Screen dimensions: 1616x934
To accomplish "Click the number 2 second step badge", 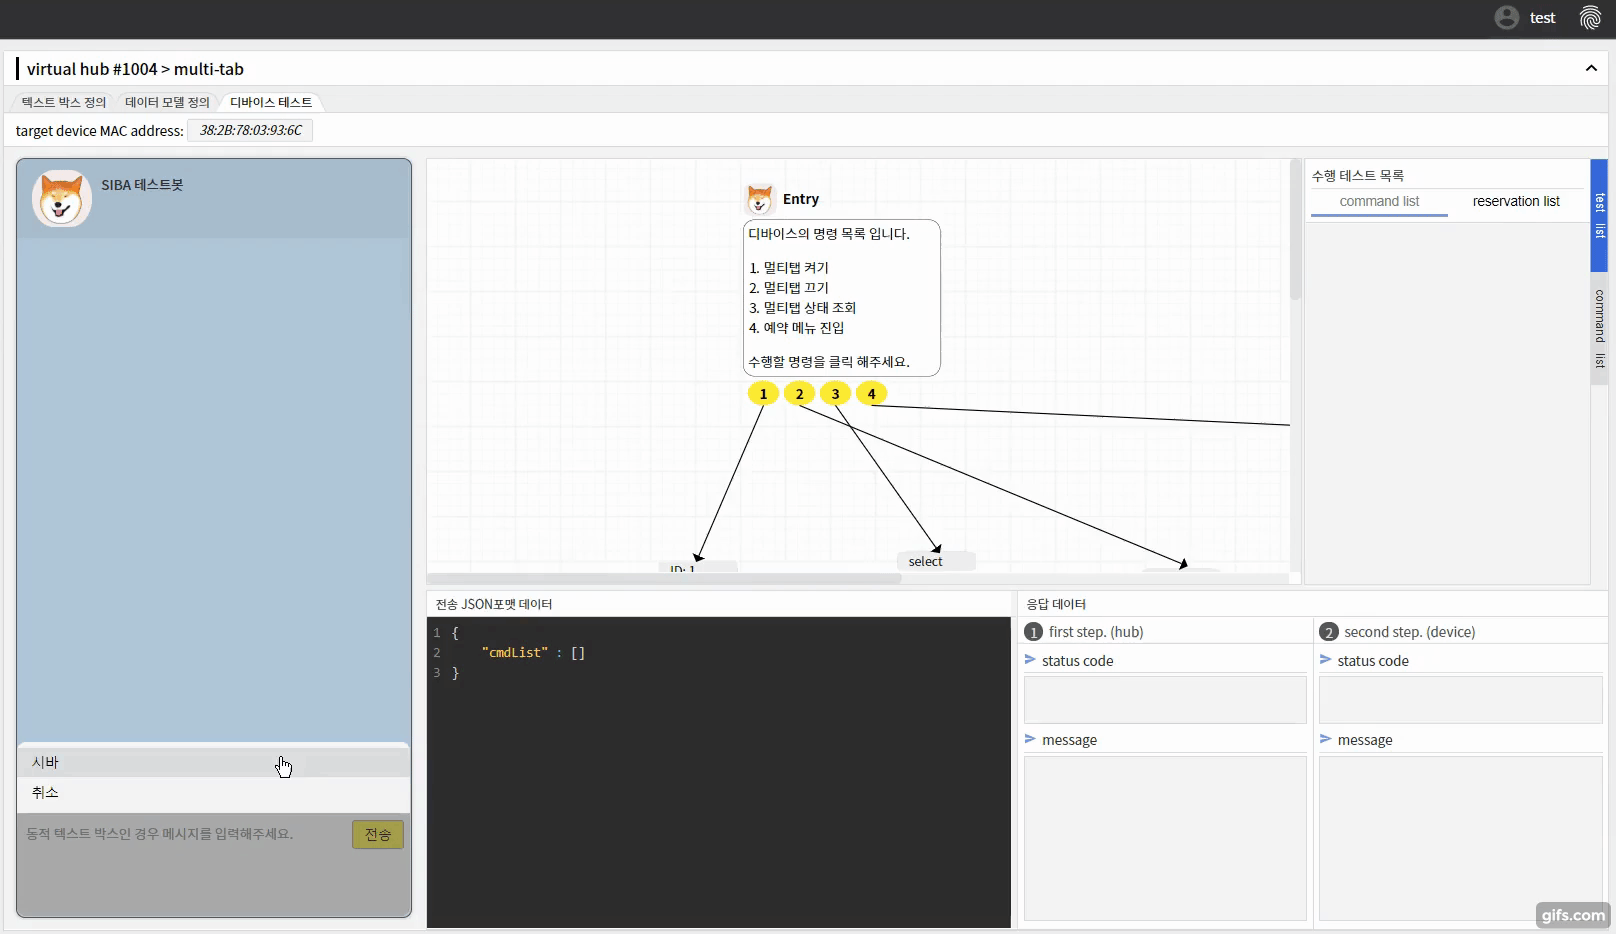I will (1329, 632).
